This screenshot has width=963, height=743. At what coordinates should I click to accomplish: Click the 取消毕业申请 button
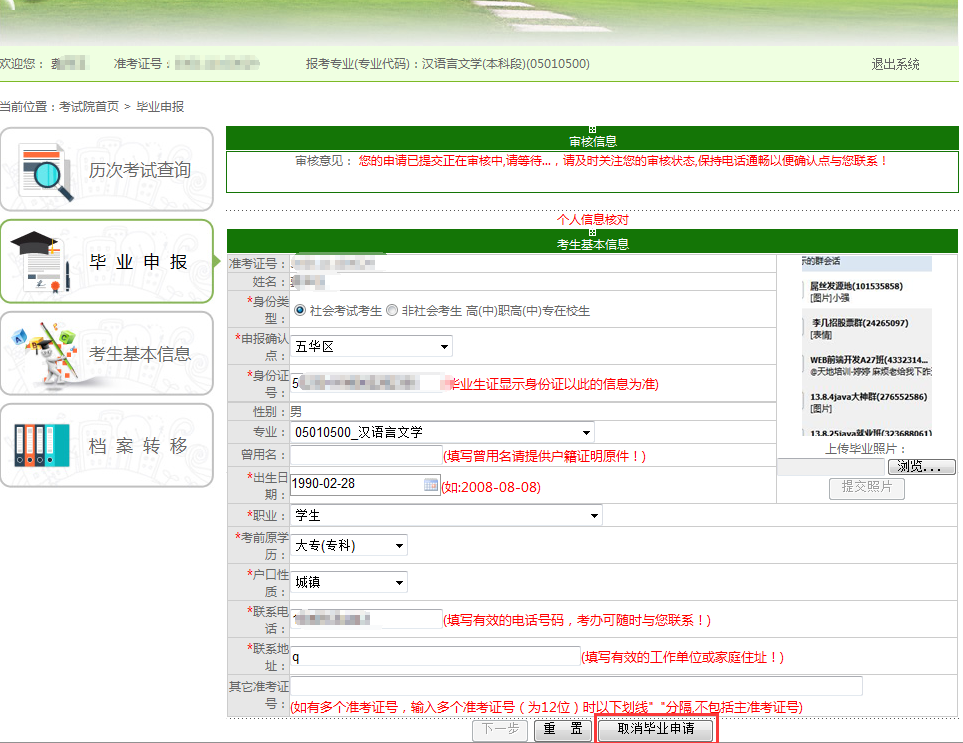[656, 730]
